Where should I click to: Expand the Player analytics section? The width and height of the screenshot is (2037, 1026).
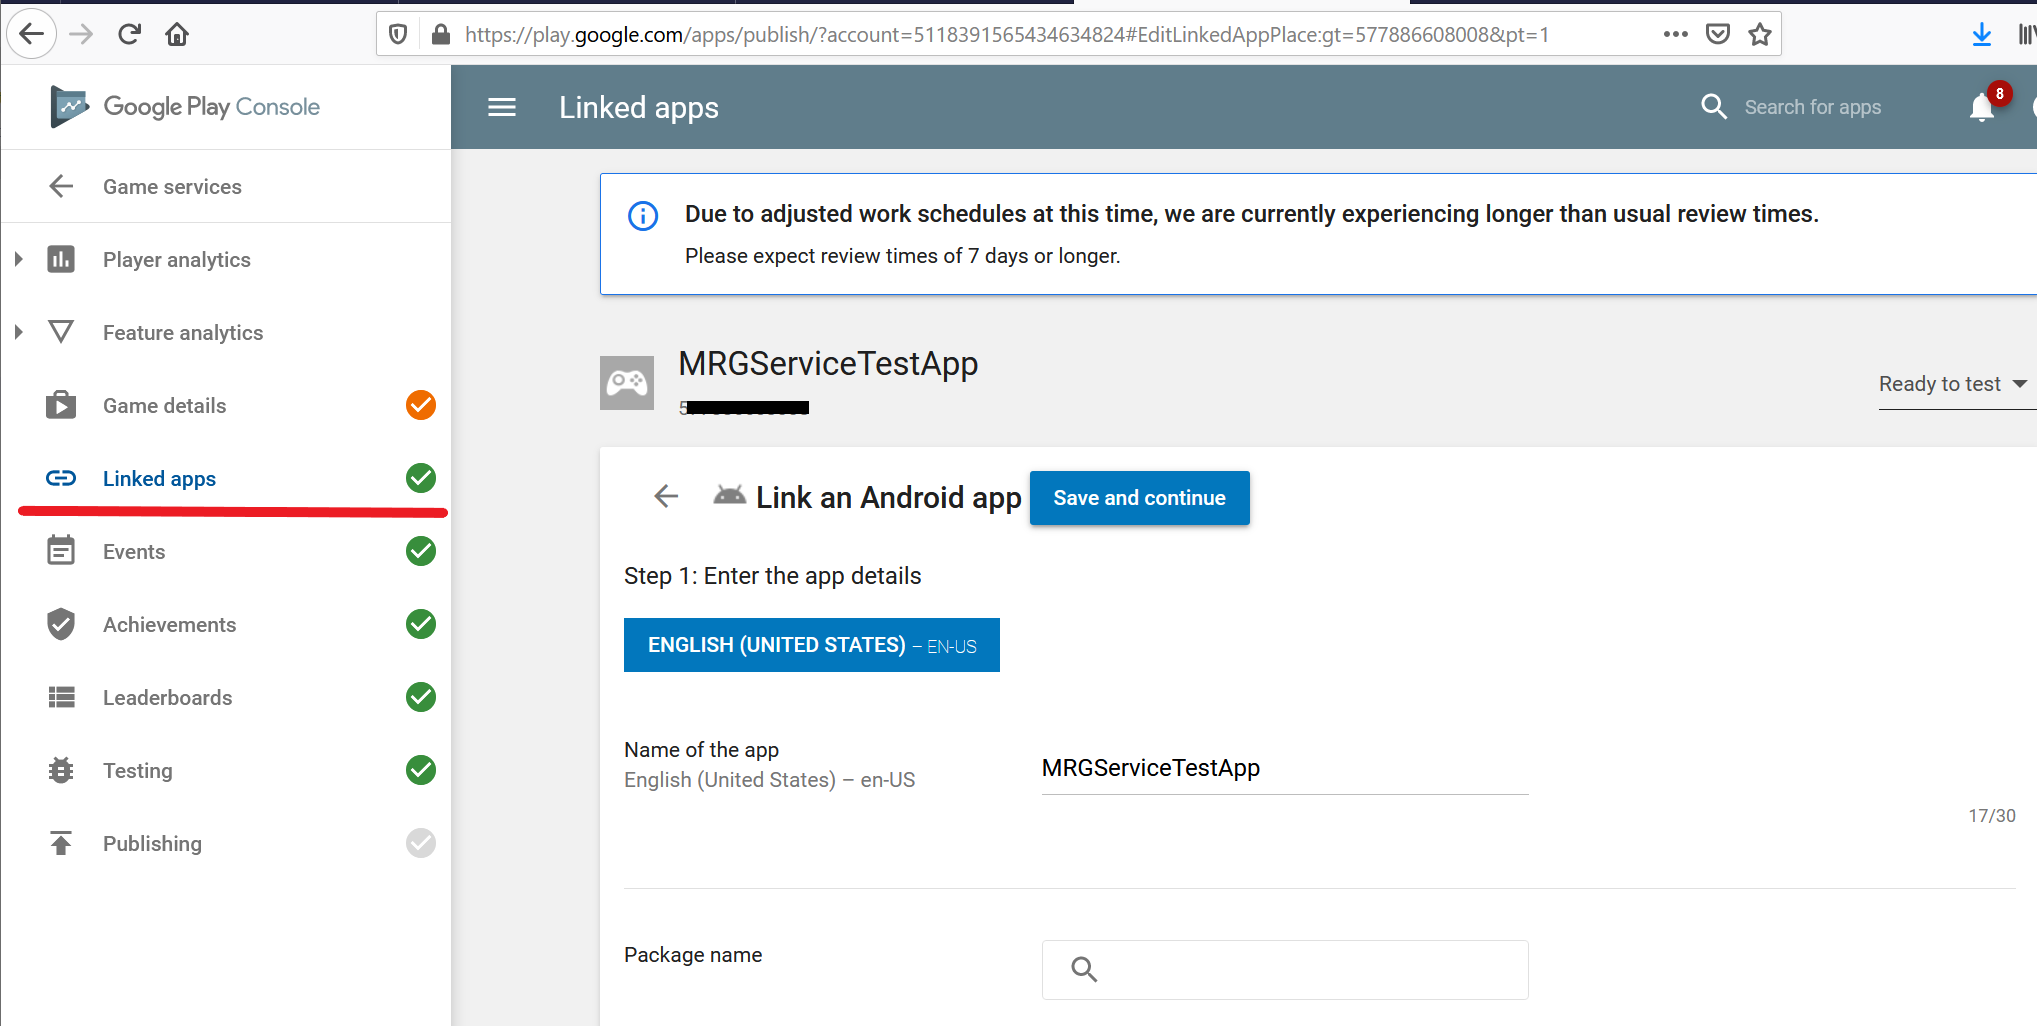pos(16,259)
